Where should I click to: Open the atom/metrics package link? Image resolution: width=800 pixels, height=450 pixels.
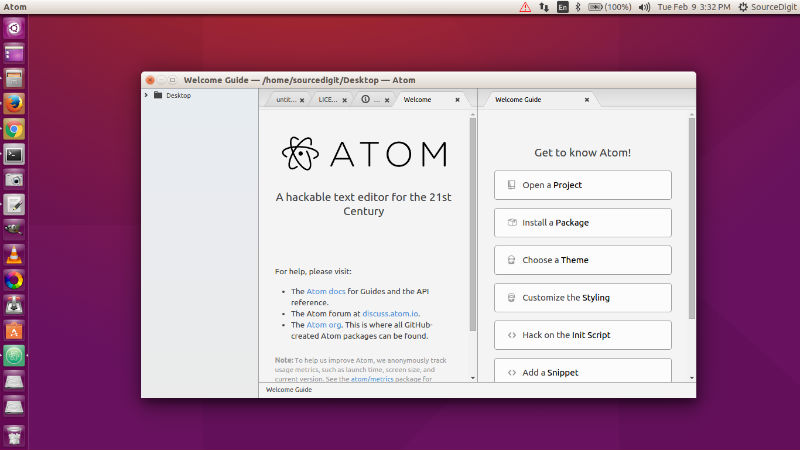[x=372, y=379]
